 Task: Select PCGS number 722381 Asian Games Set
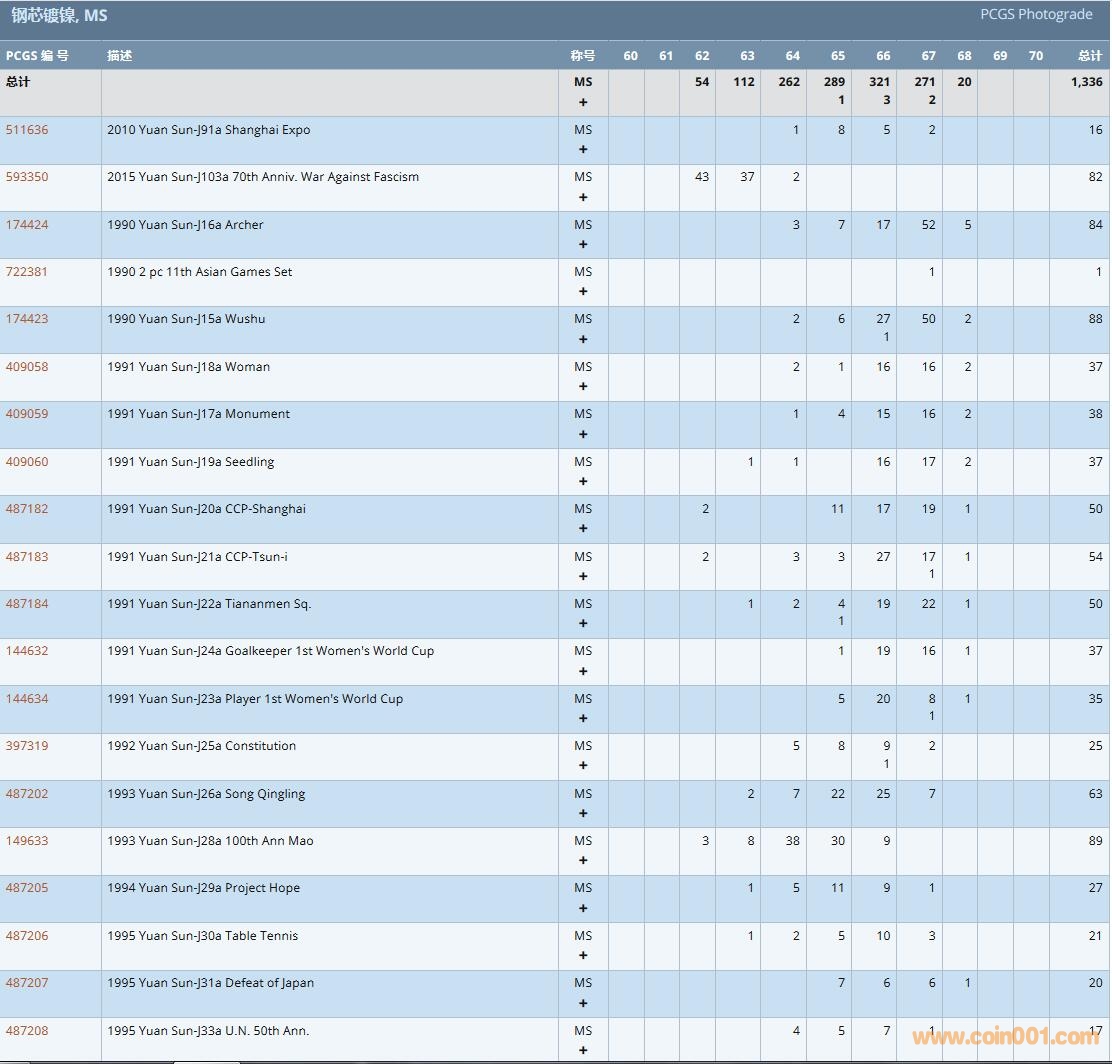(27, 272)
